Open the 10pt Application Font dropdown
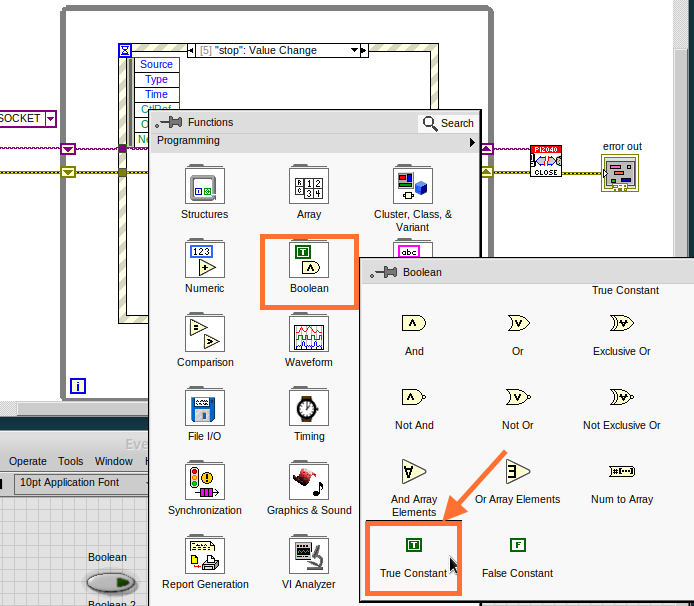Image resolution: width=694 pixels, height=606 pixels. click(82, 483)
